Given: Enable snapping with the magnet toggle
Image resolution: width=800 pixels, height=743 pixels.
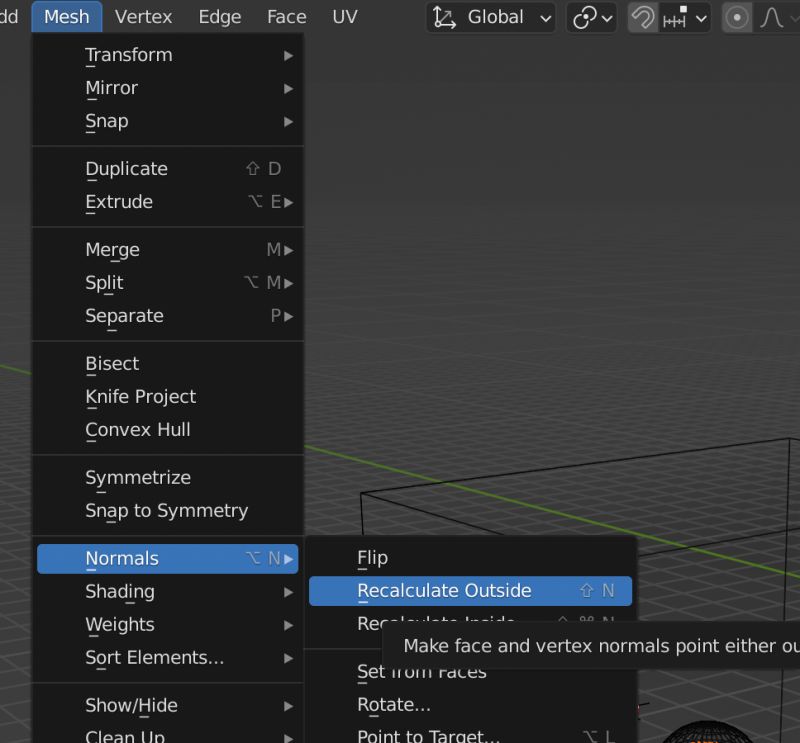Looking at the screenshot, I should coord(641,17).
